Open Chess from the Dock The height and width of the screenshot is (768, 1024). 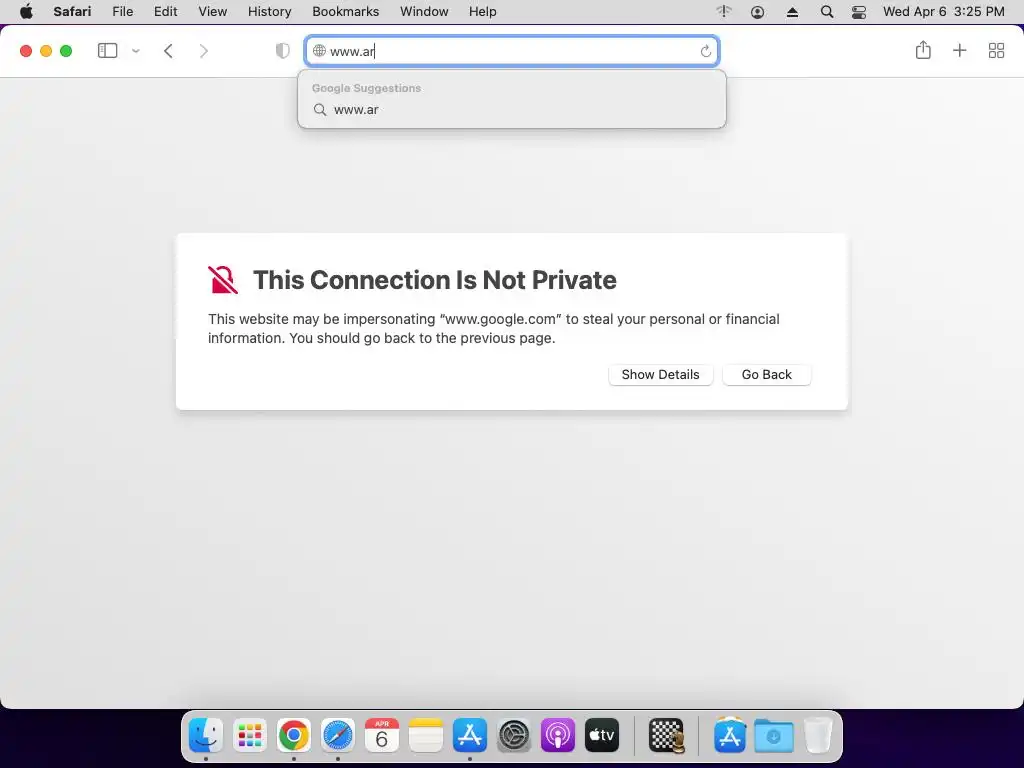coord(666,735)
